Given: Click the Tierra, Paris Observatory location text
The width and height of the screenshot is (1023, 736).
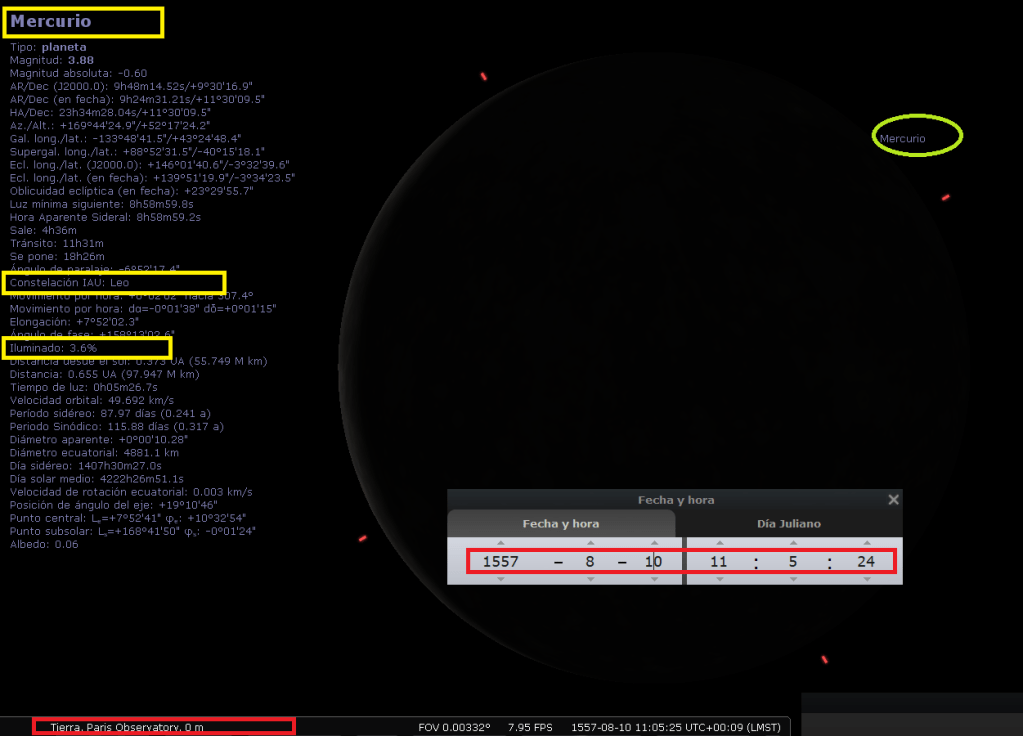Looking at the screenshot, I should coord(127,727).
